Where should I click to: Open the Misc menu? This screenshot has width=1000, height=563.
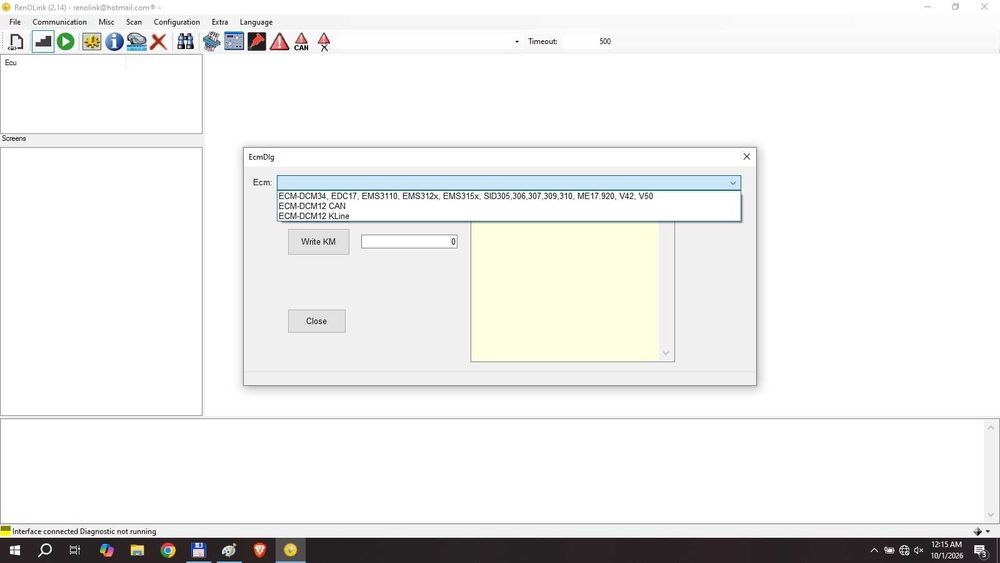(107, 22)
